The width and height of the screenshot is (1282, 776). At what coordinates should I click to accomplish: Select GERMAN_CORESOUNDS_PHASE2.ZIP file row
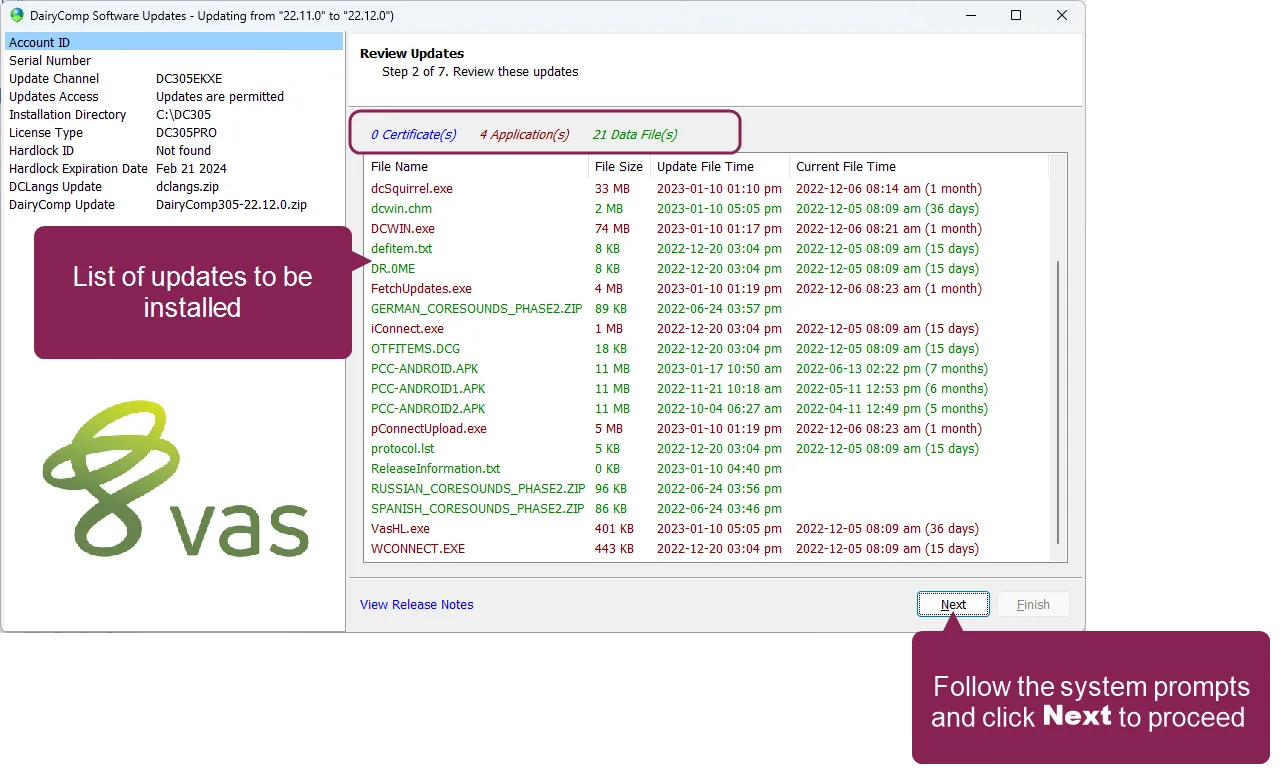pos(706,308)
